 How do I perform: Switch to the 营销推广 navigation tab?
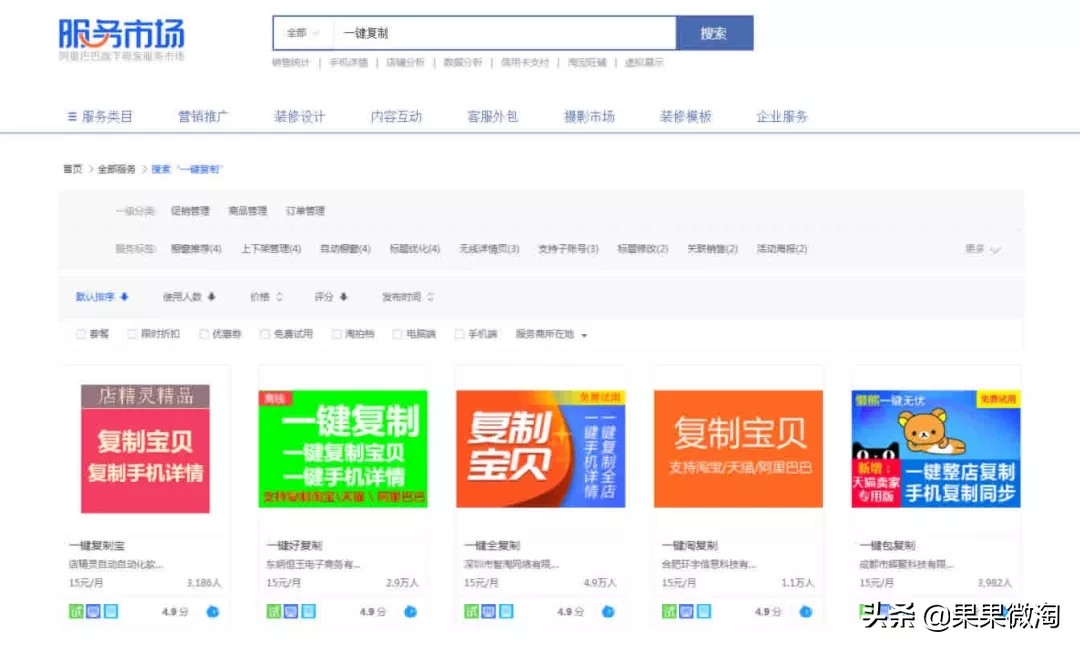tap(202, 115)
